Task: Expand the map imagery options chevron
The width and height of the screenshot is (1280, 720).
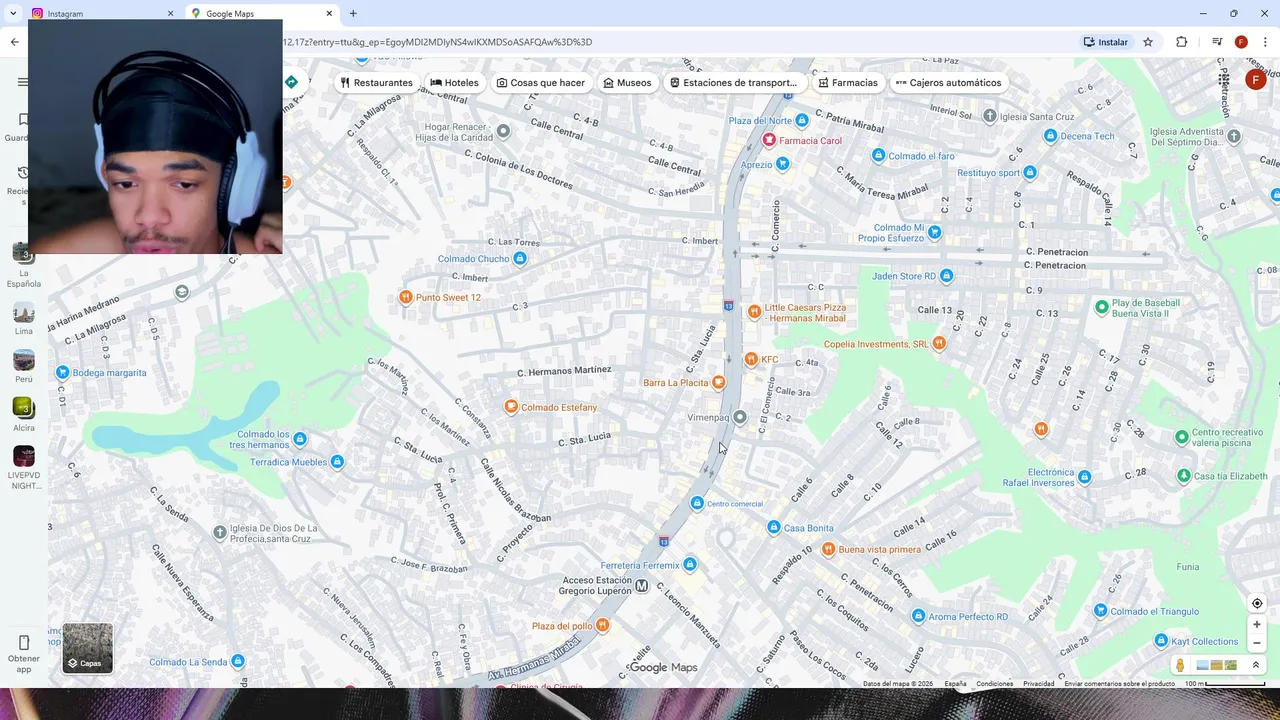Action: [x=1256, y=665]
